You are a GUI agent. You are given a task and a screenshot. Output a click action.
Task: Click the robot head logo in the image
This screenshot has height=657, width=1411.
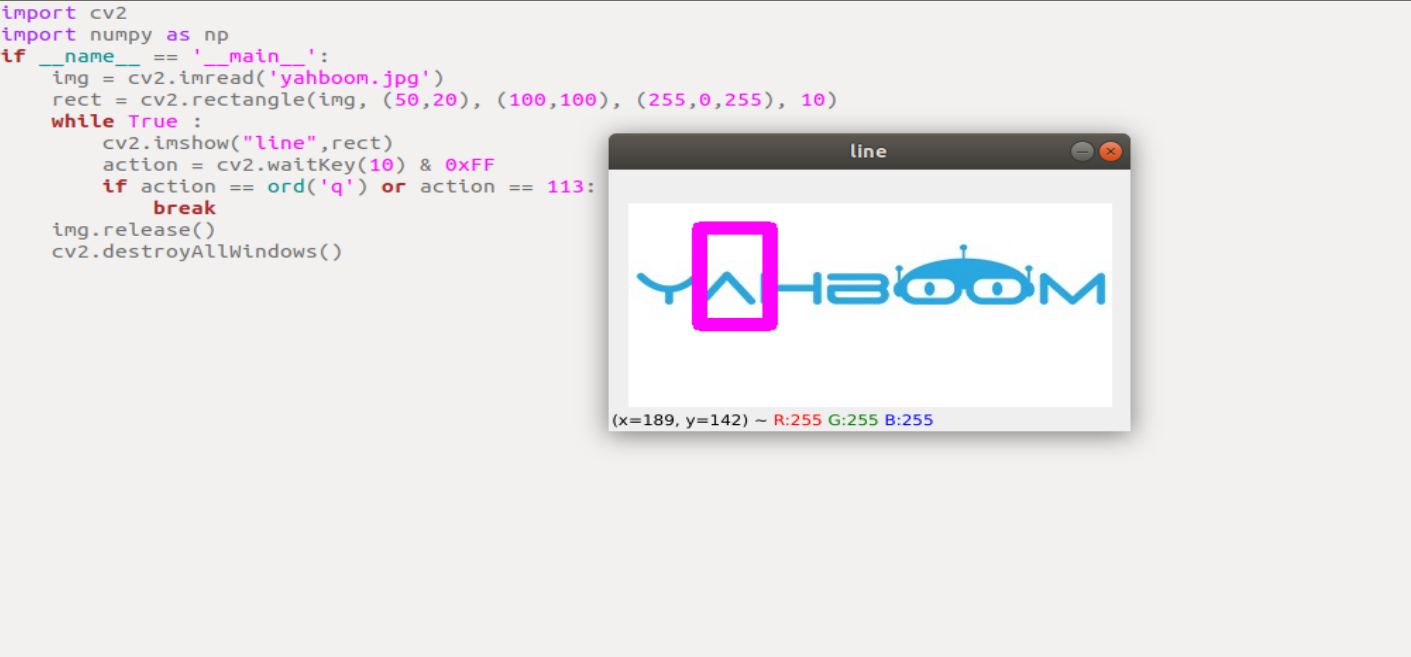pos(963,277)
